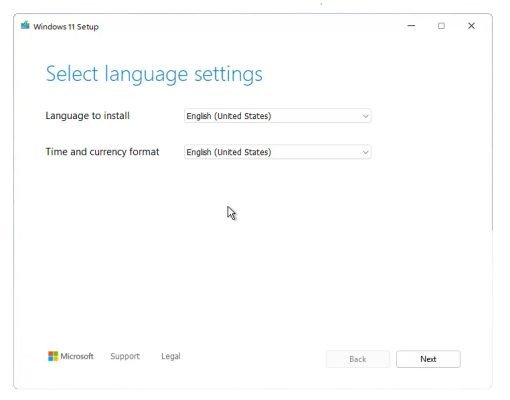This screenshot has width=510, height=400.
Task: Click the Next button
Action: coord(428,359)
